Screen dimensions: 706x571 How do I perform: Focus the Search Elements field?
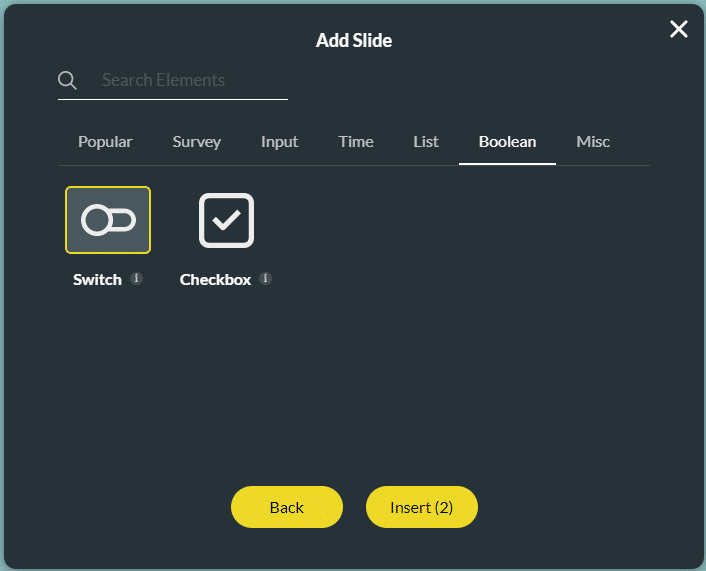(x=190, y=80)
